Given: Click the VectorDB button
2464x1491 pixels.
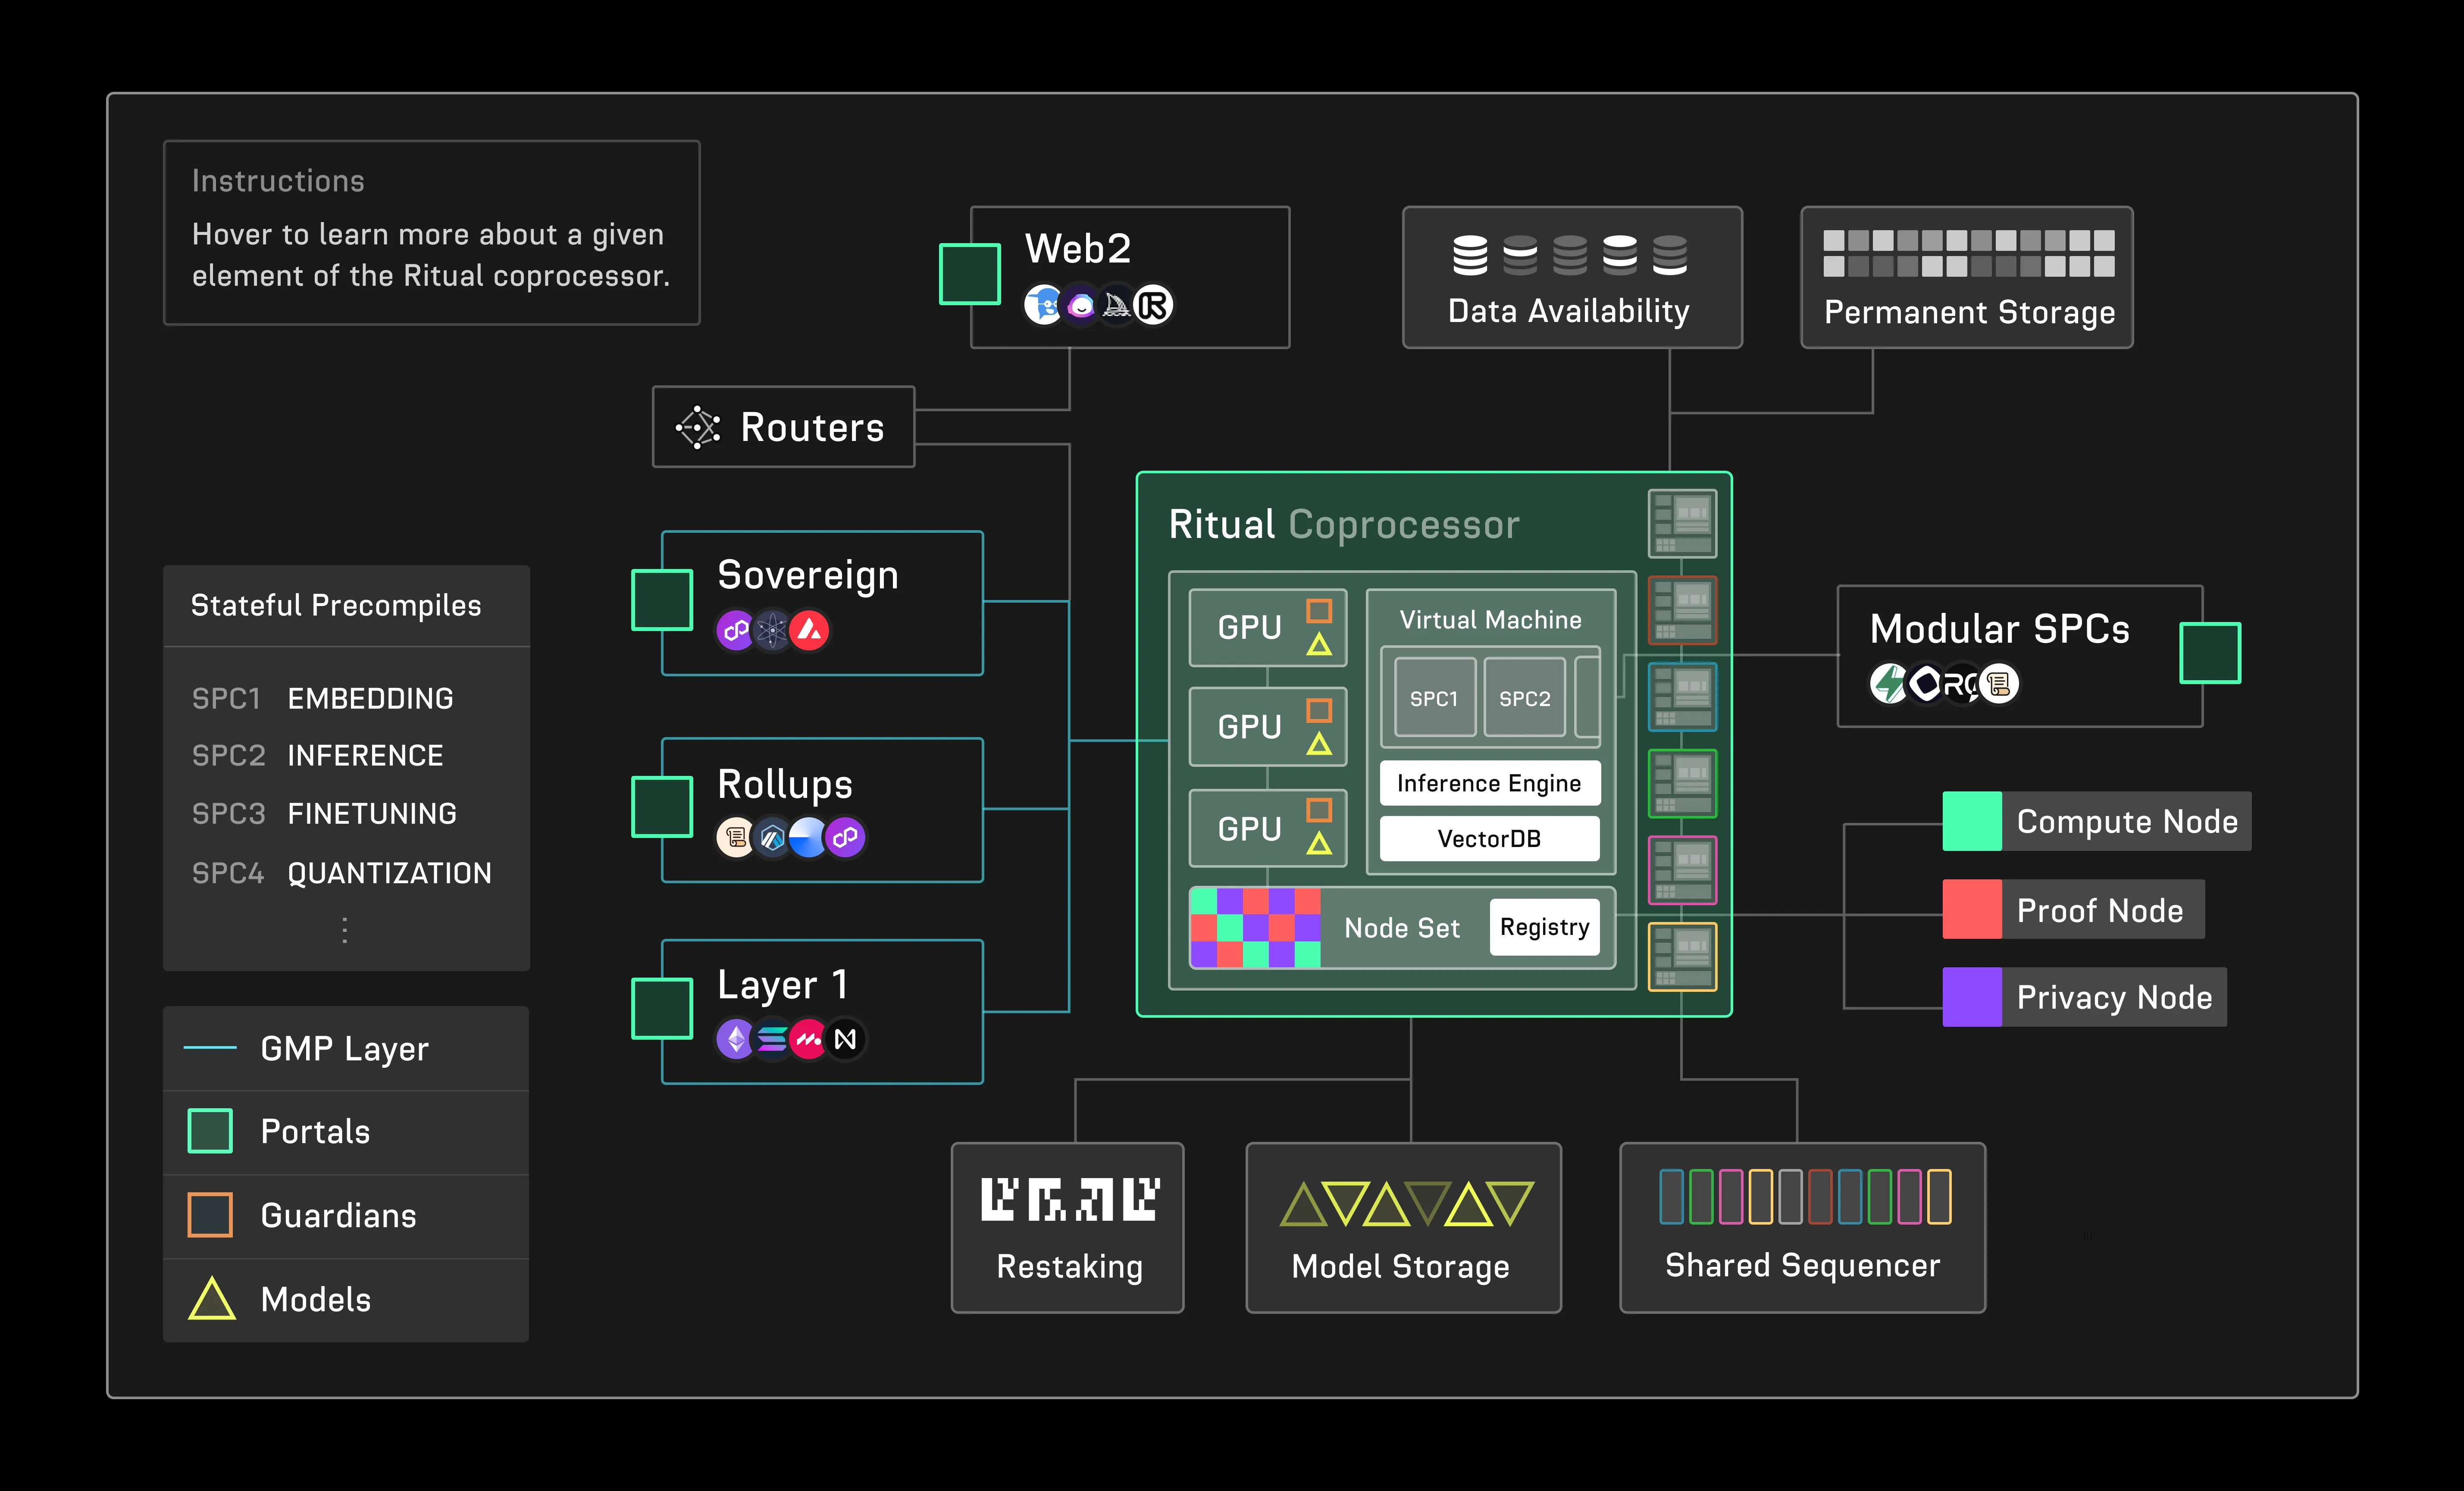Looking at the screenshot, I should (1489, 839).
